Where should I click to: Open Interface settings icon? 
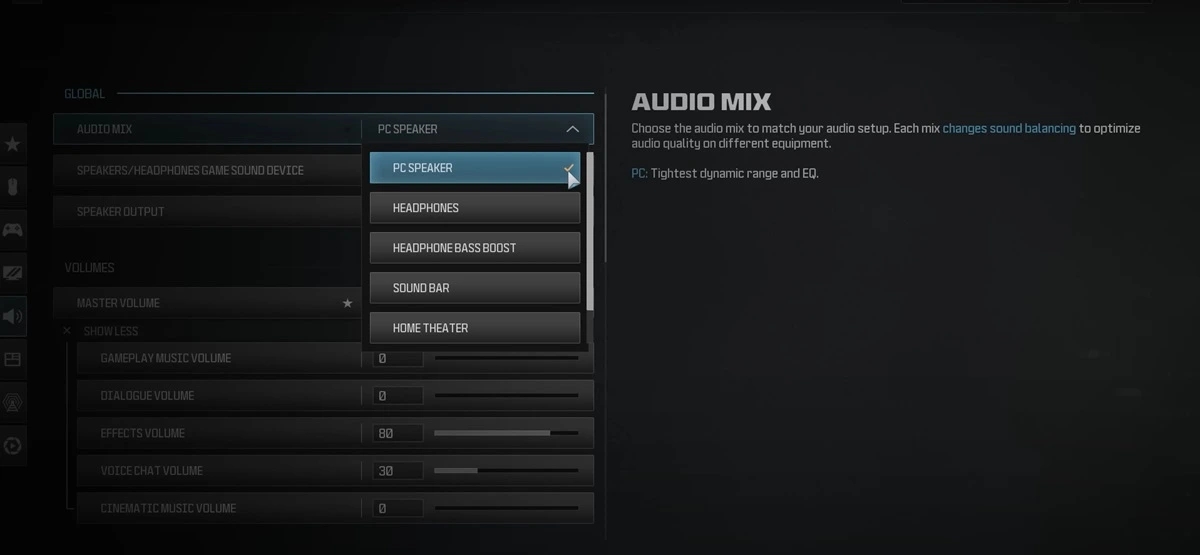click(12, 359)
